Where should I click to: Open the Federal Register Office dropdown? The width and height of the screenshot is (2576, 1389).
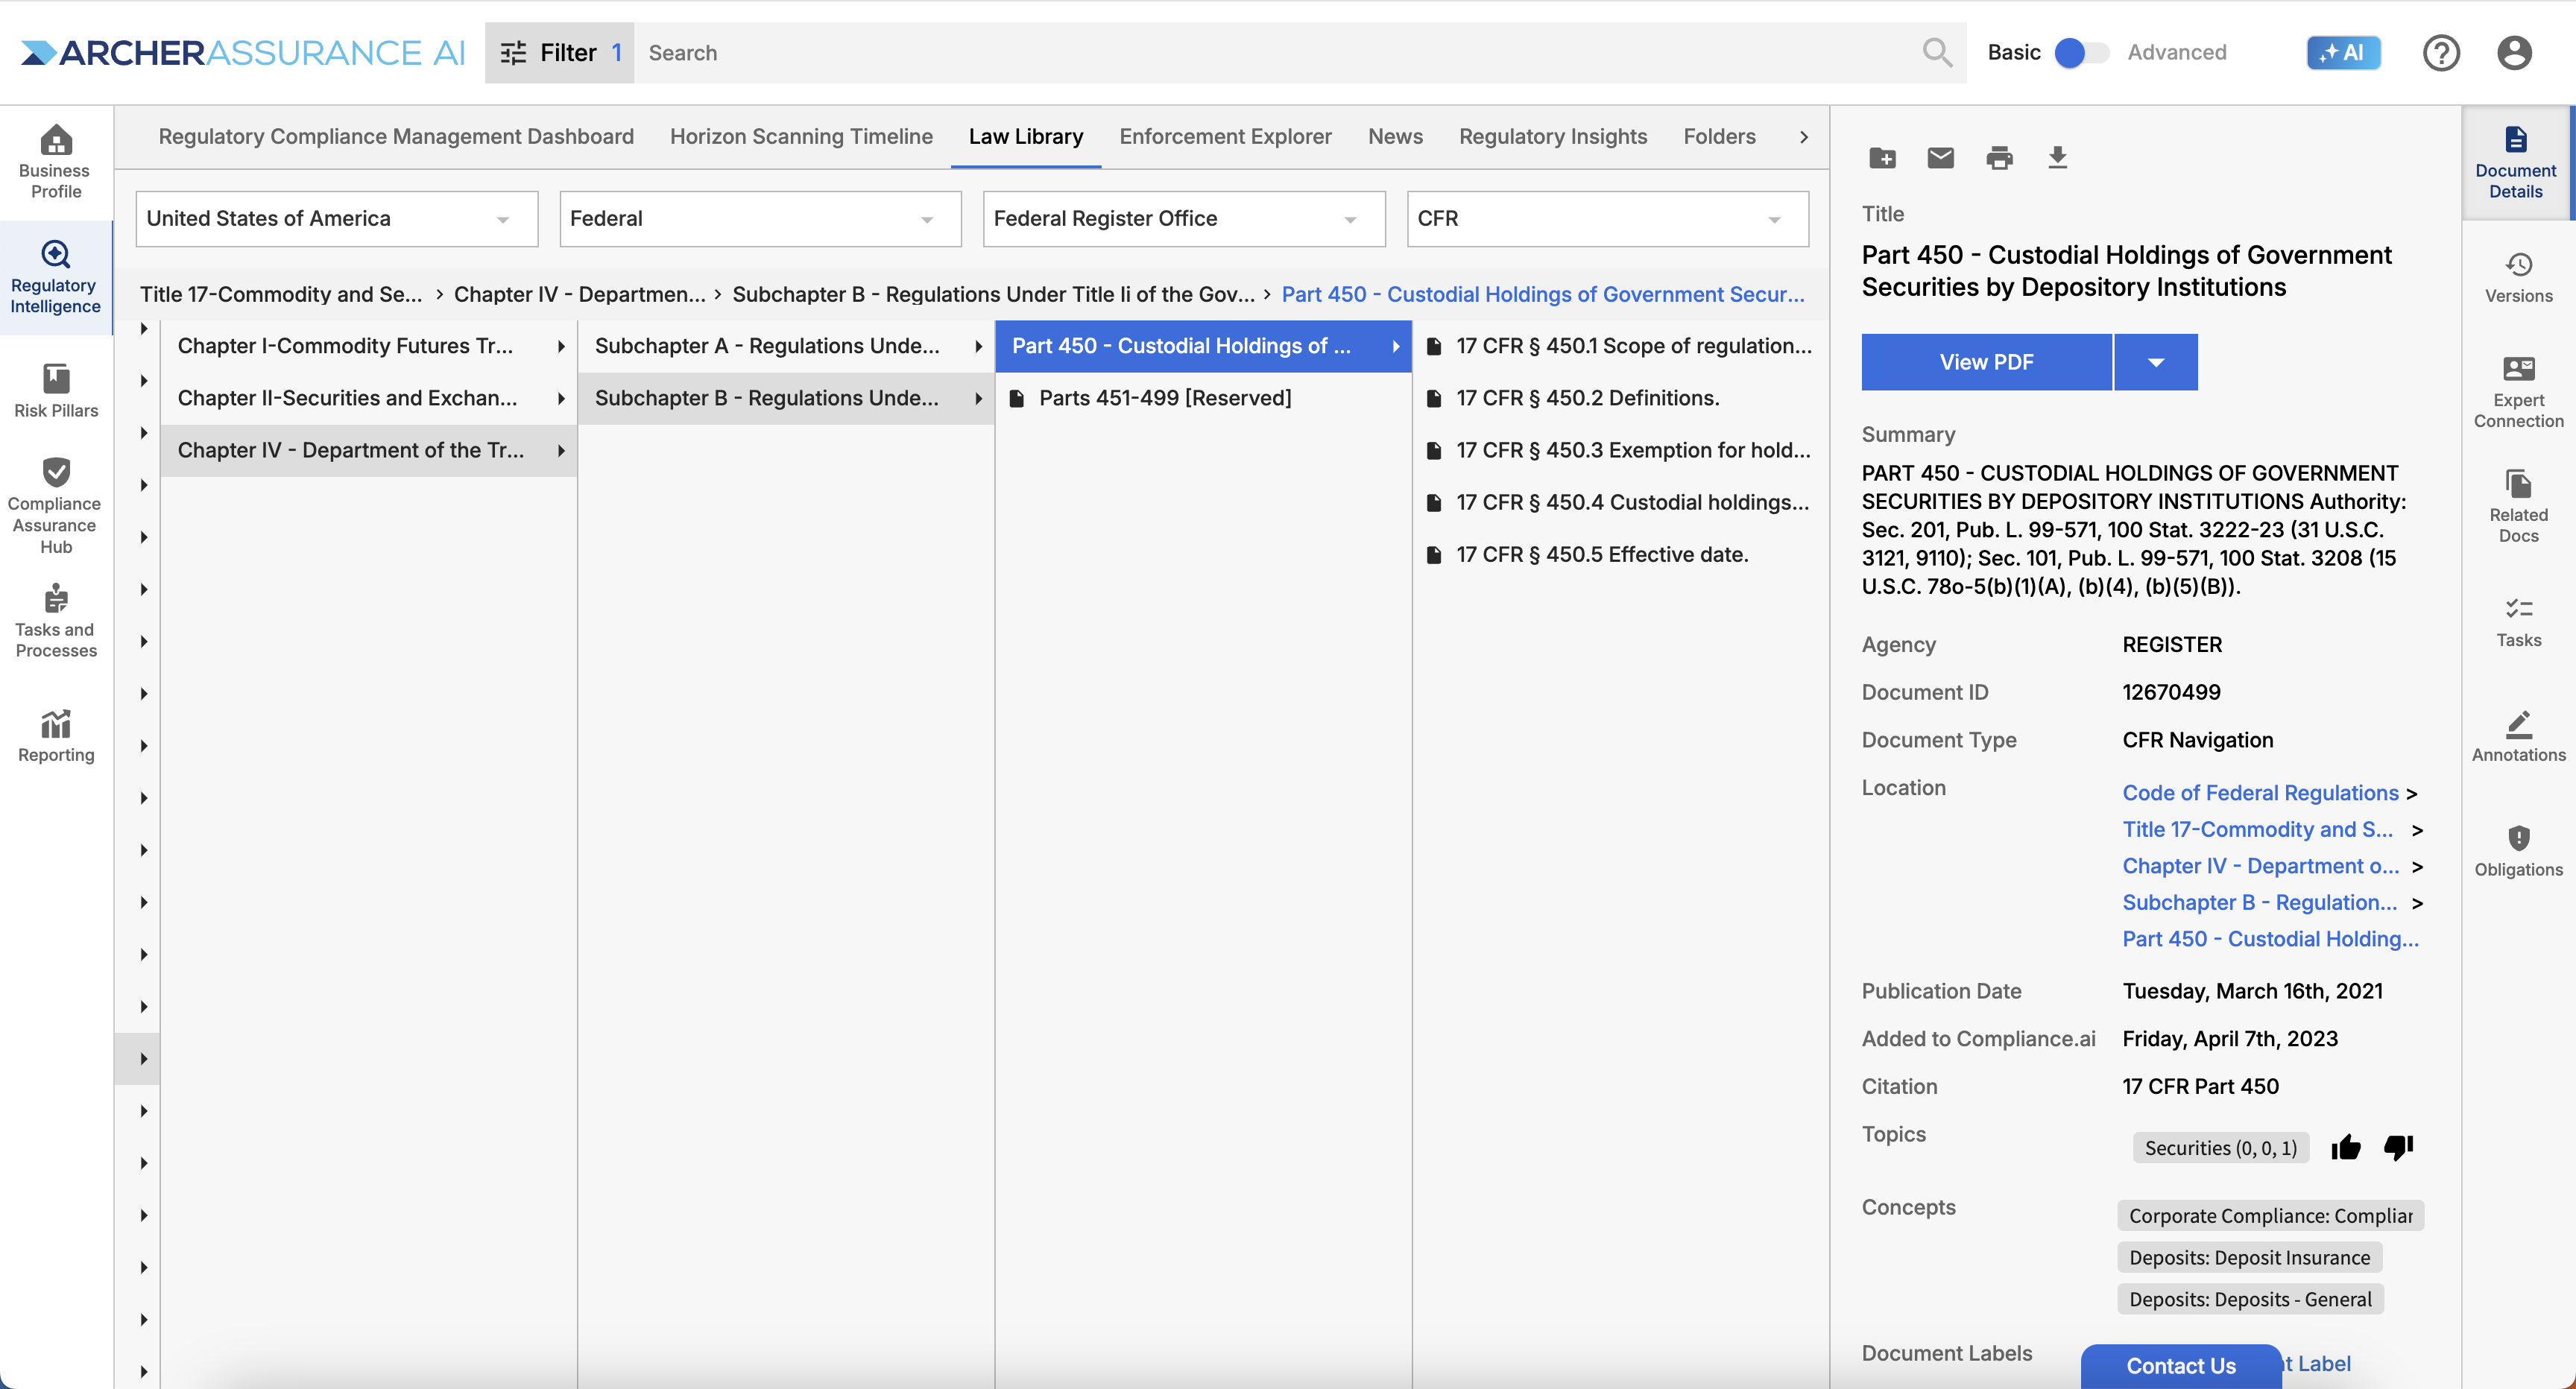(x=1184, y=219)
